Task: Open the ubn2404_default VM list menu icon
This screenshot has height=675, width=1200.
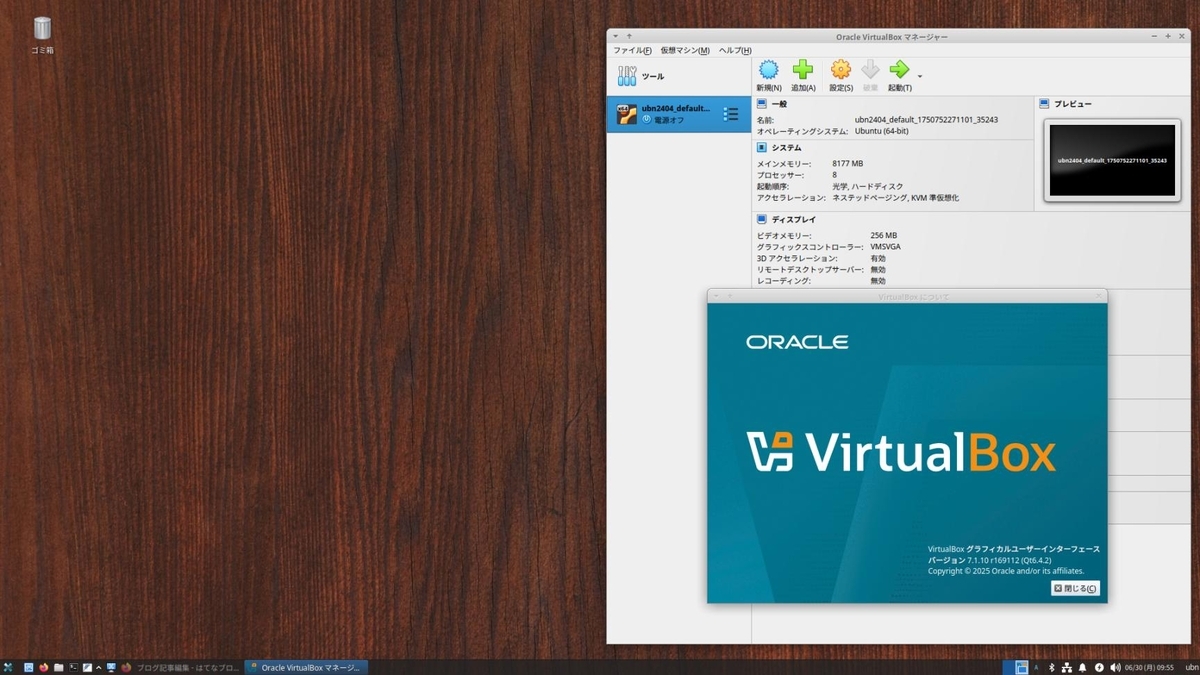Action: pyautogui.click(x=731, y=114)
